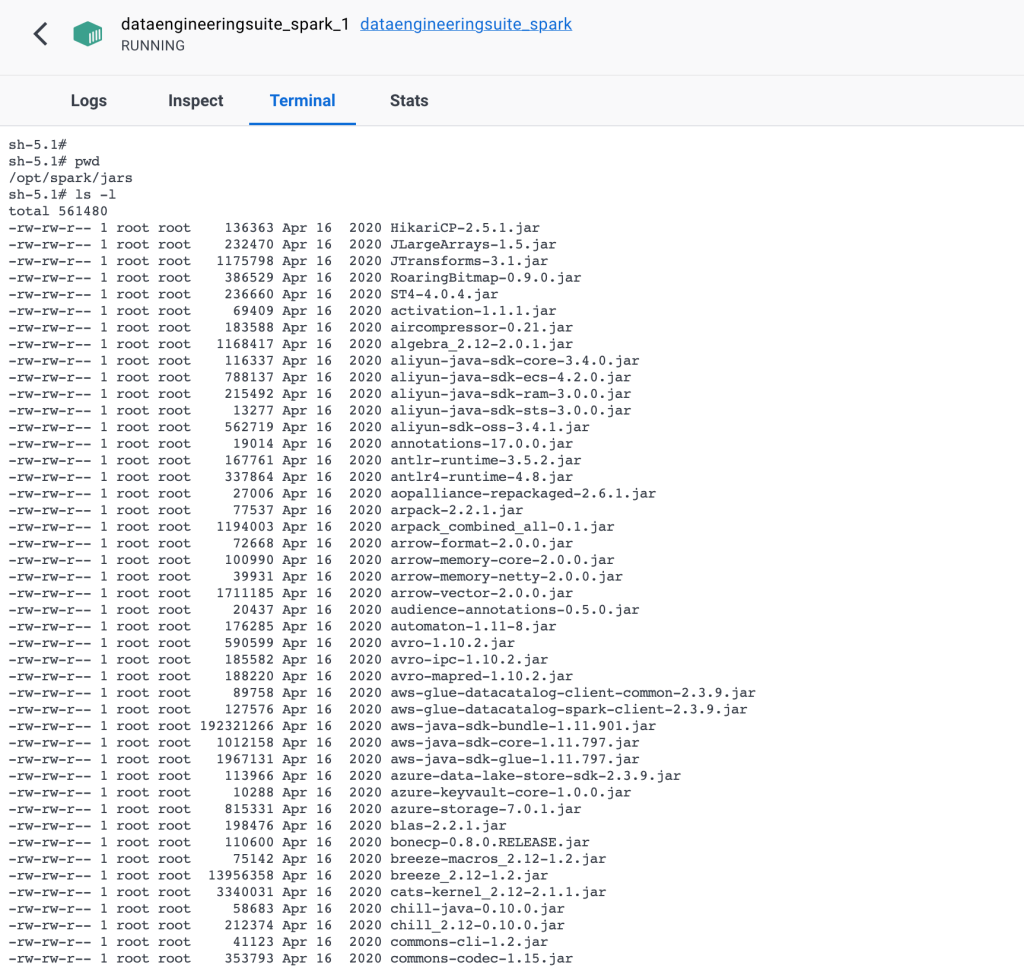Screen dimensions: 1024x975
Task: Go back using the left arrow
Action: [x=39, y=33]
